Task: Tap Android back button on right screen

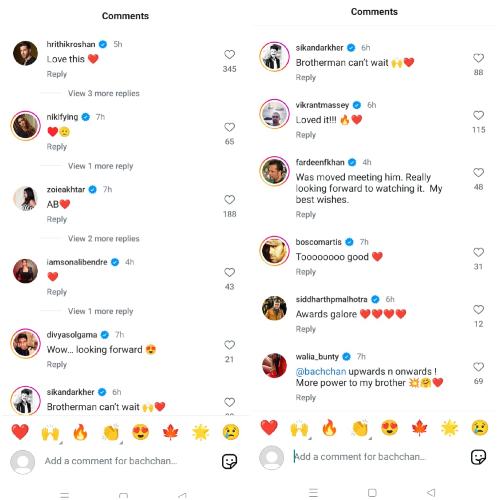Action: click(x=431, y=492)
